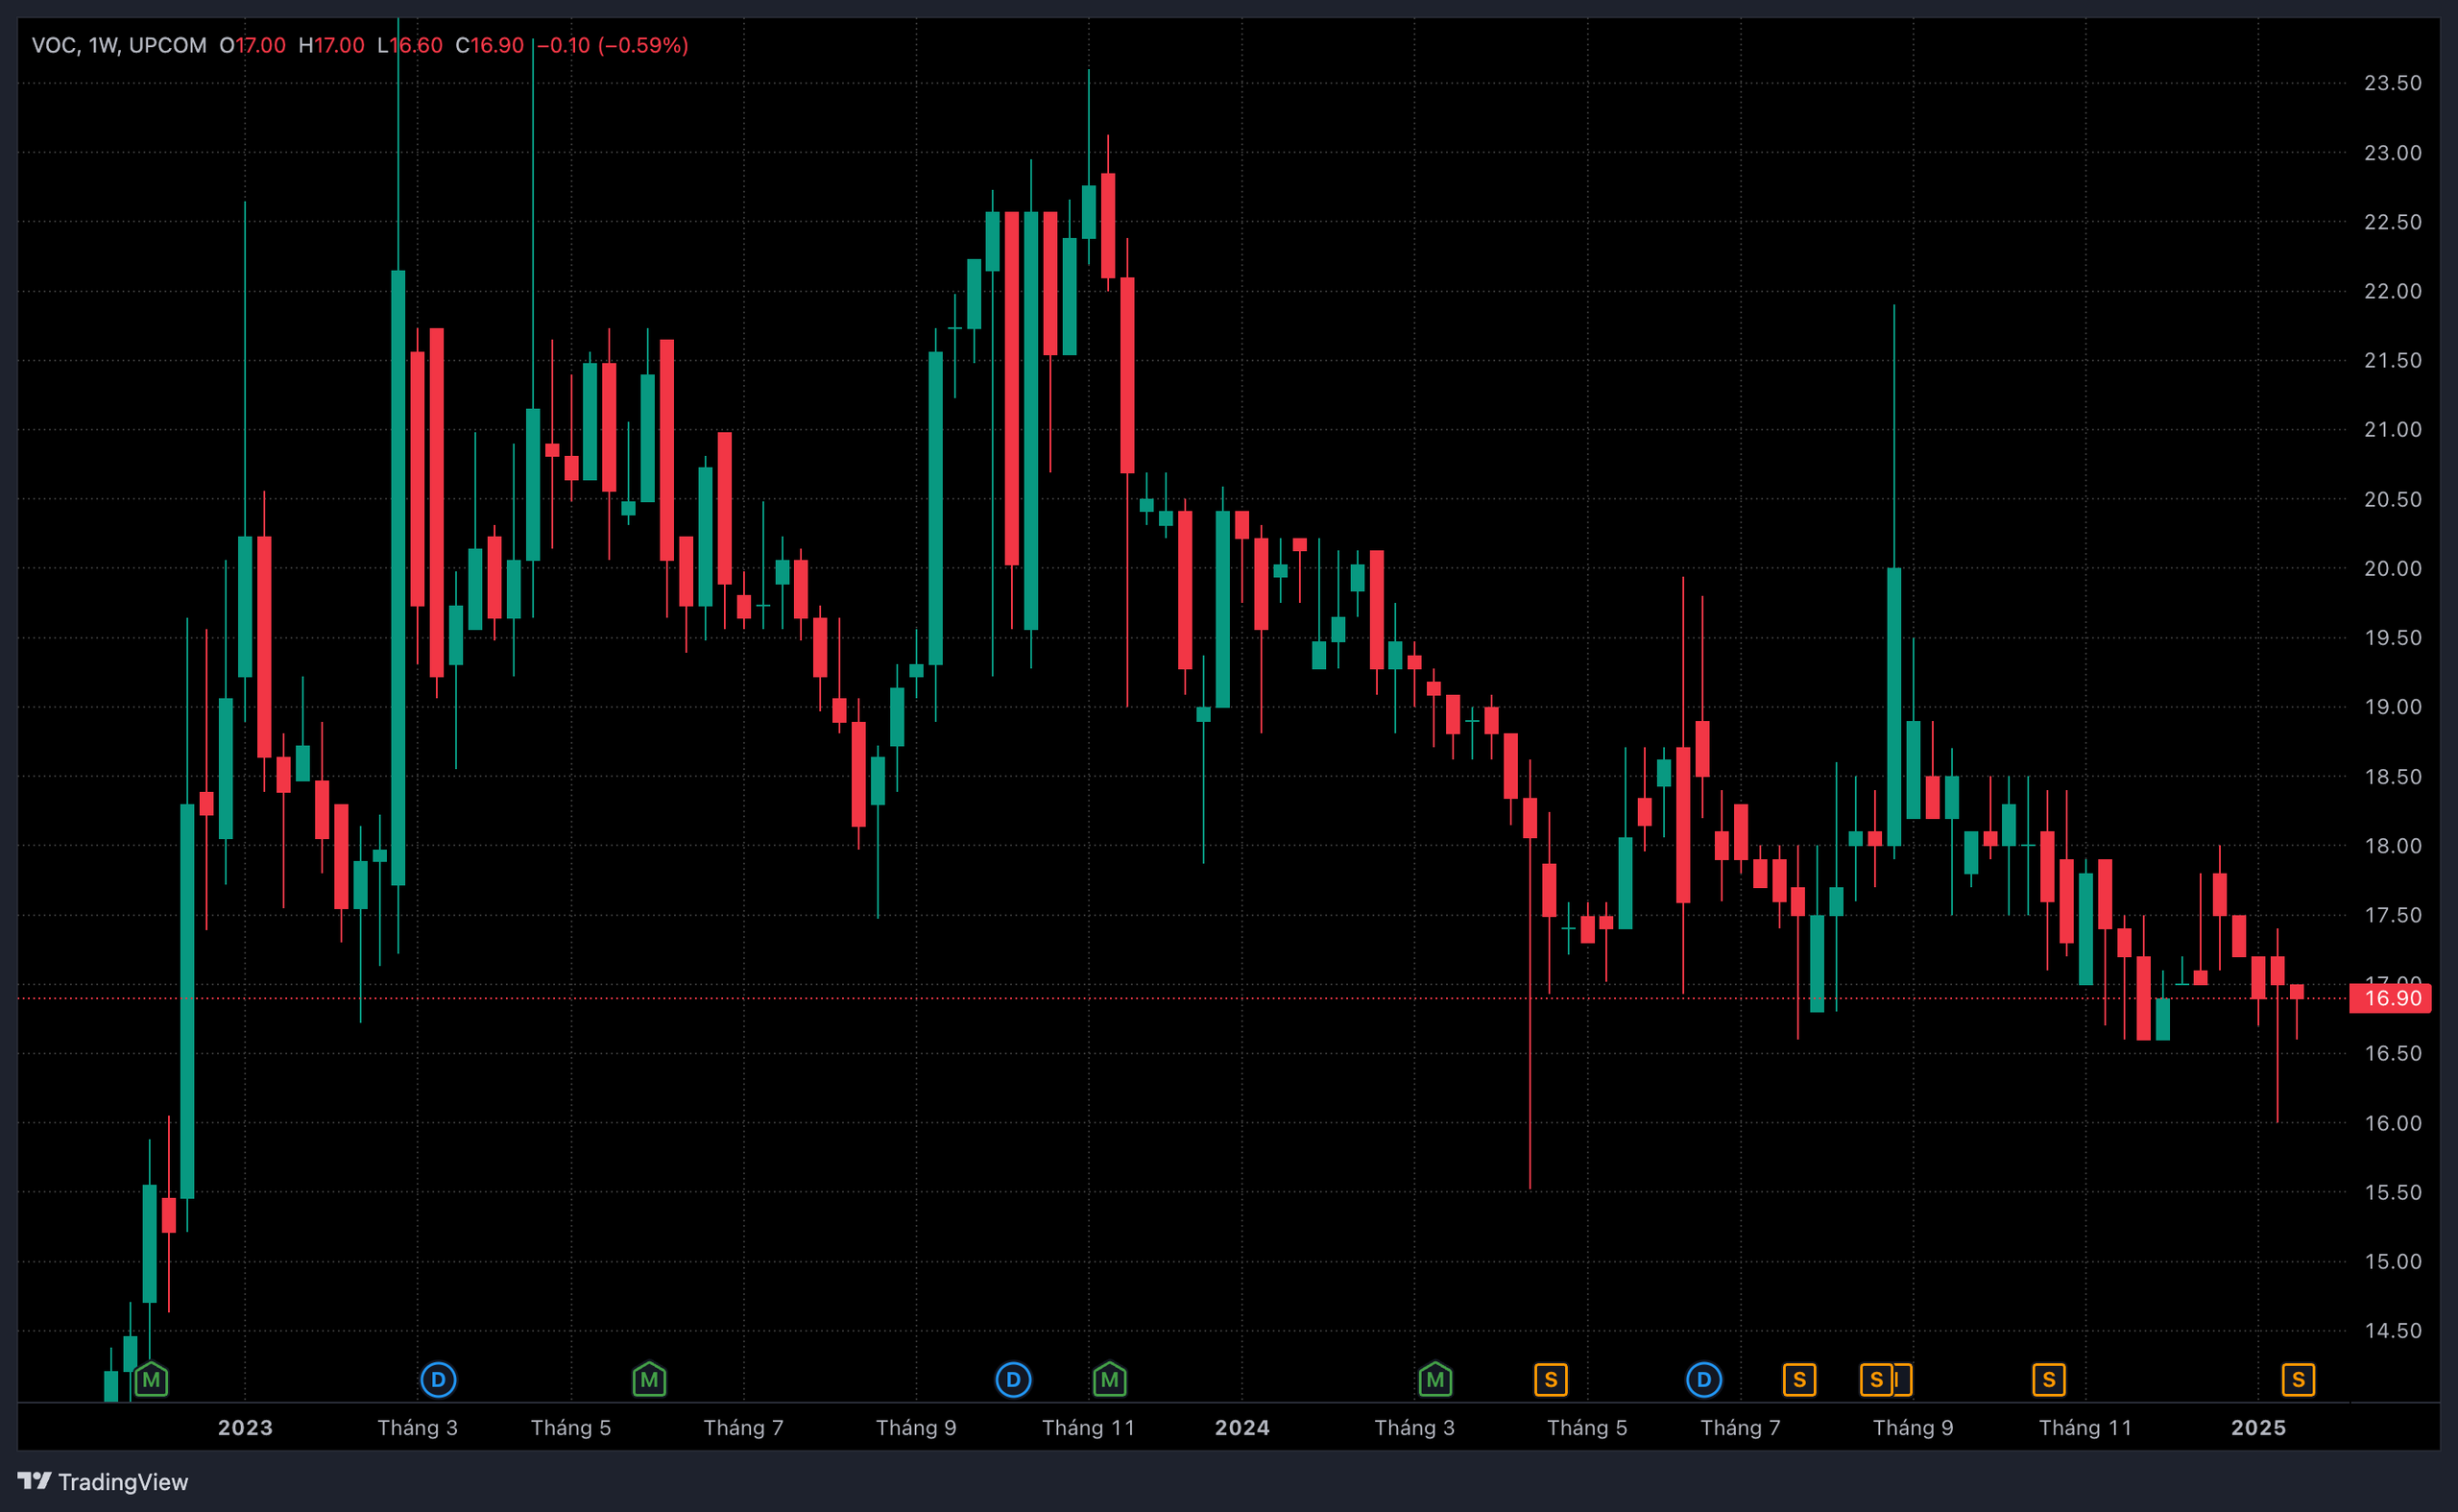
Task: Click the open value O17.00
Action: [253, 45]
